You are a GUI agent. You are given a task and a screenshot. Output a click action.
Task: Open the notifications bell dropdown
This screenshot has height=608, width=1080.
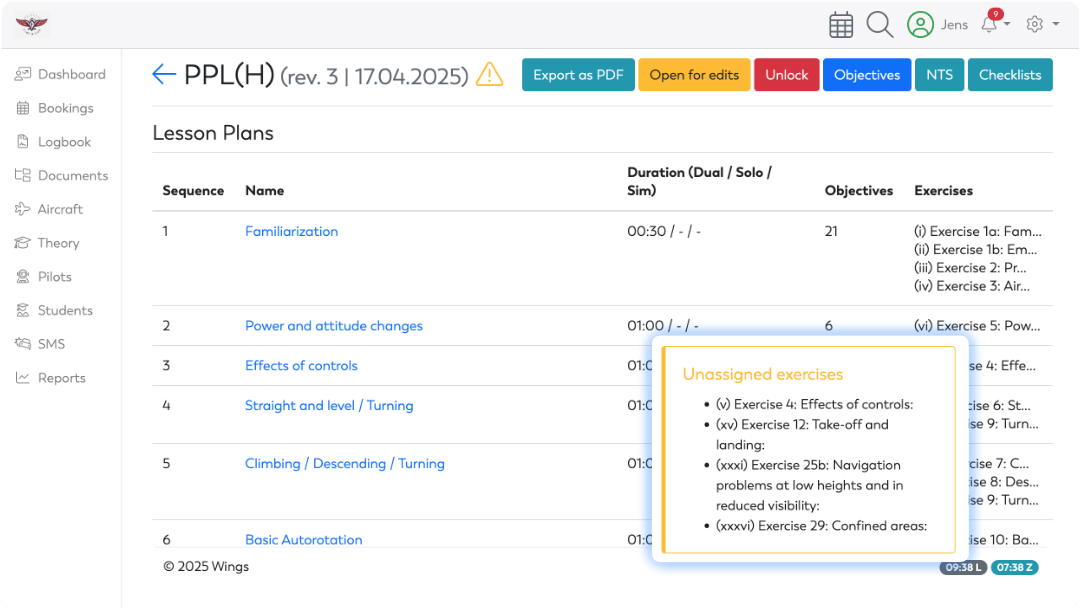991,24
